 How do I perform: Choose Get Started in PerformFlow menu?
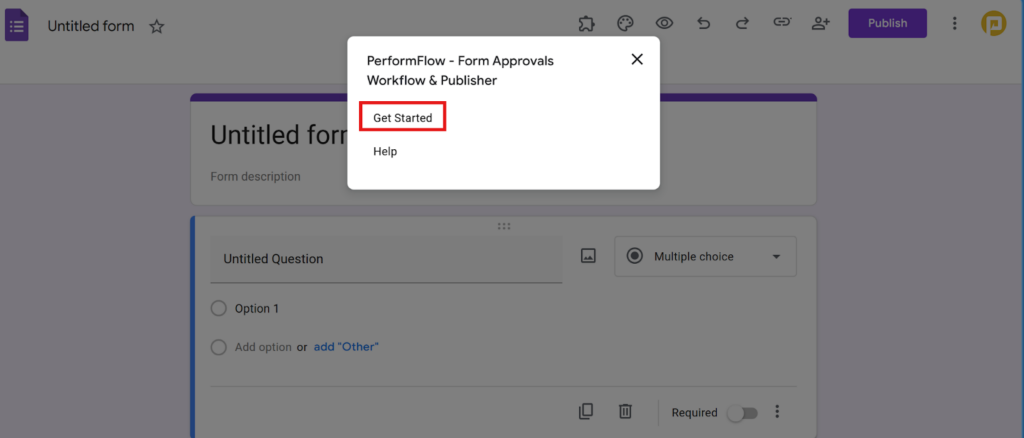tap(403, 118)
